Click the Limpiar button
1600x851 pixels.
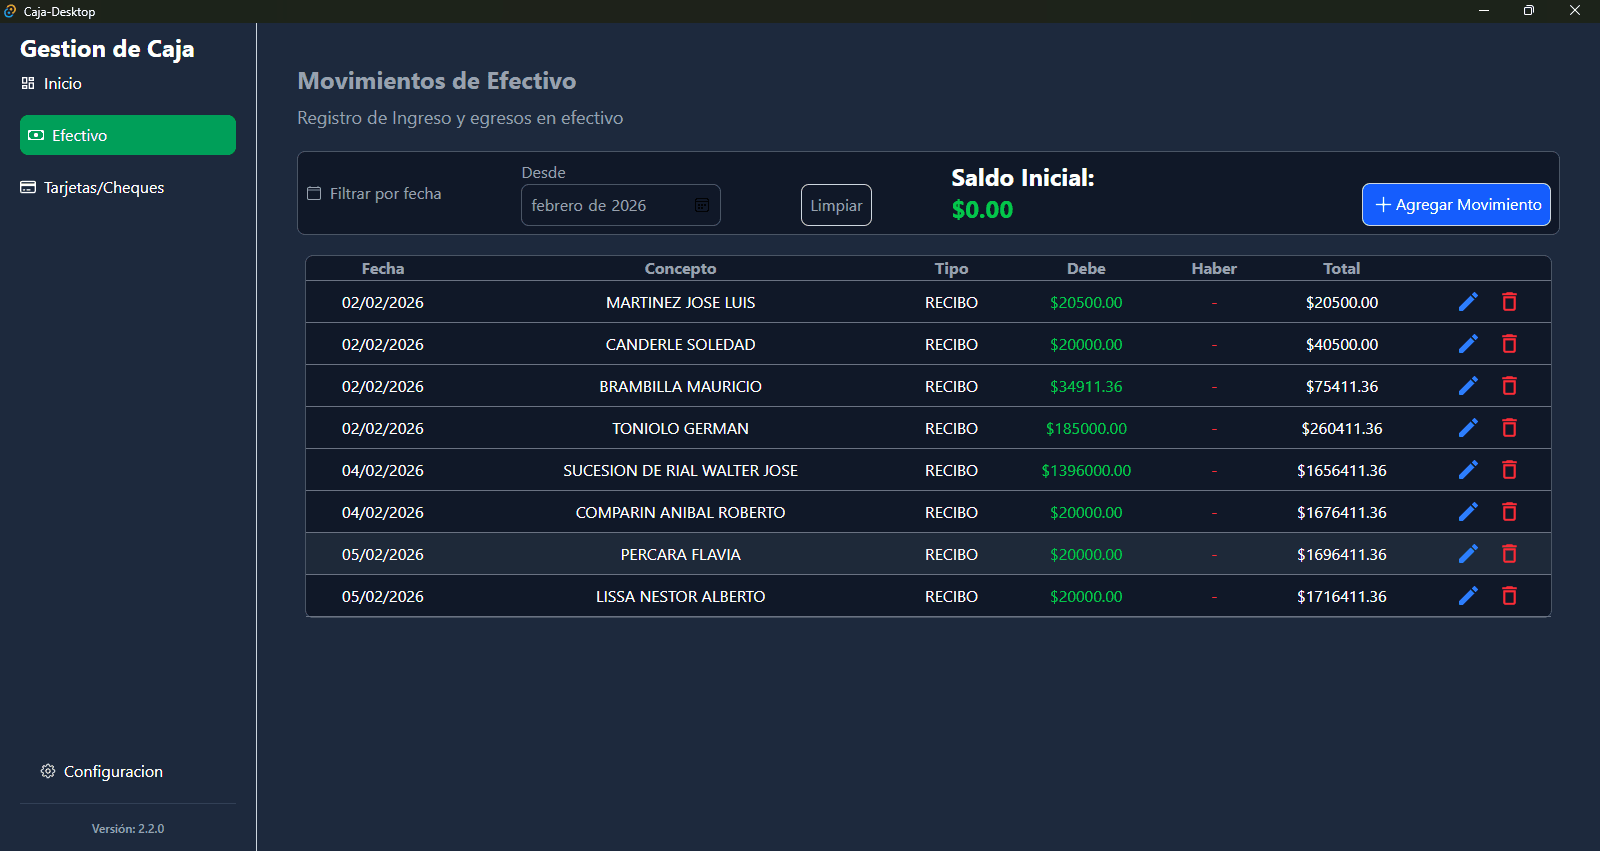pyautogui.click(x=836, y=205)
